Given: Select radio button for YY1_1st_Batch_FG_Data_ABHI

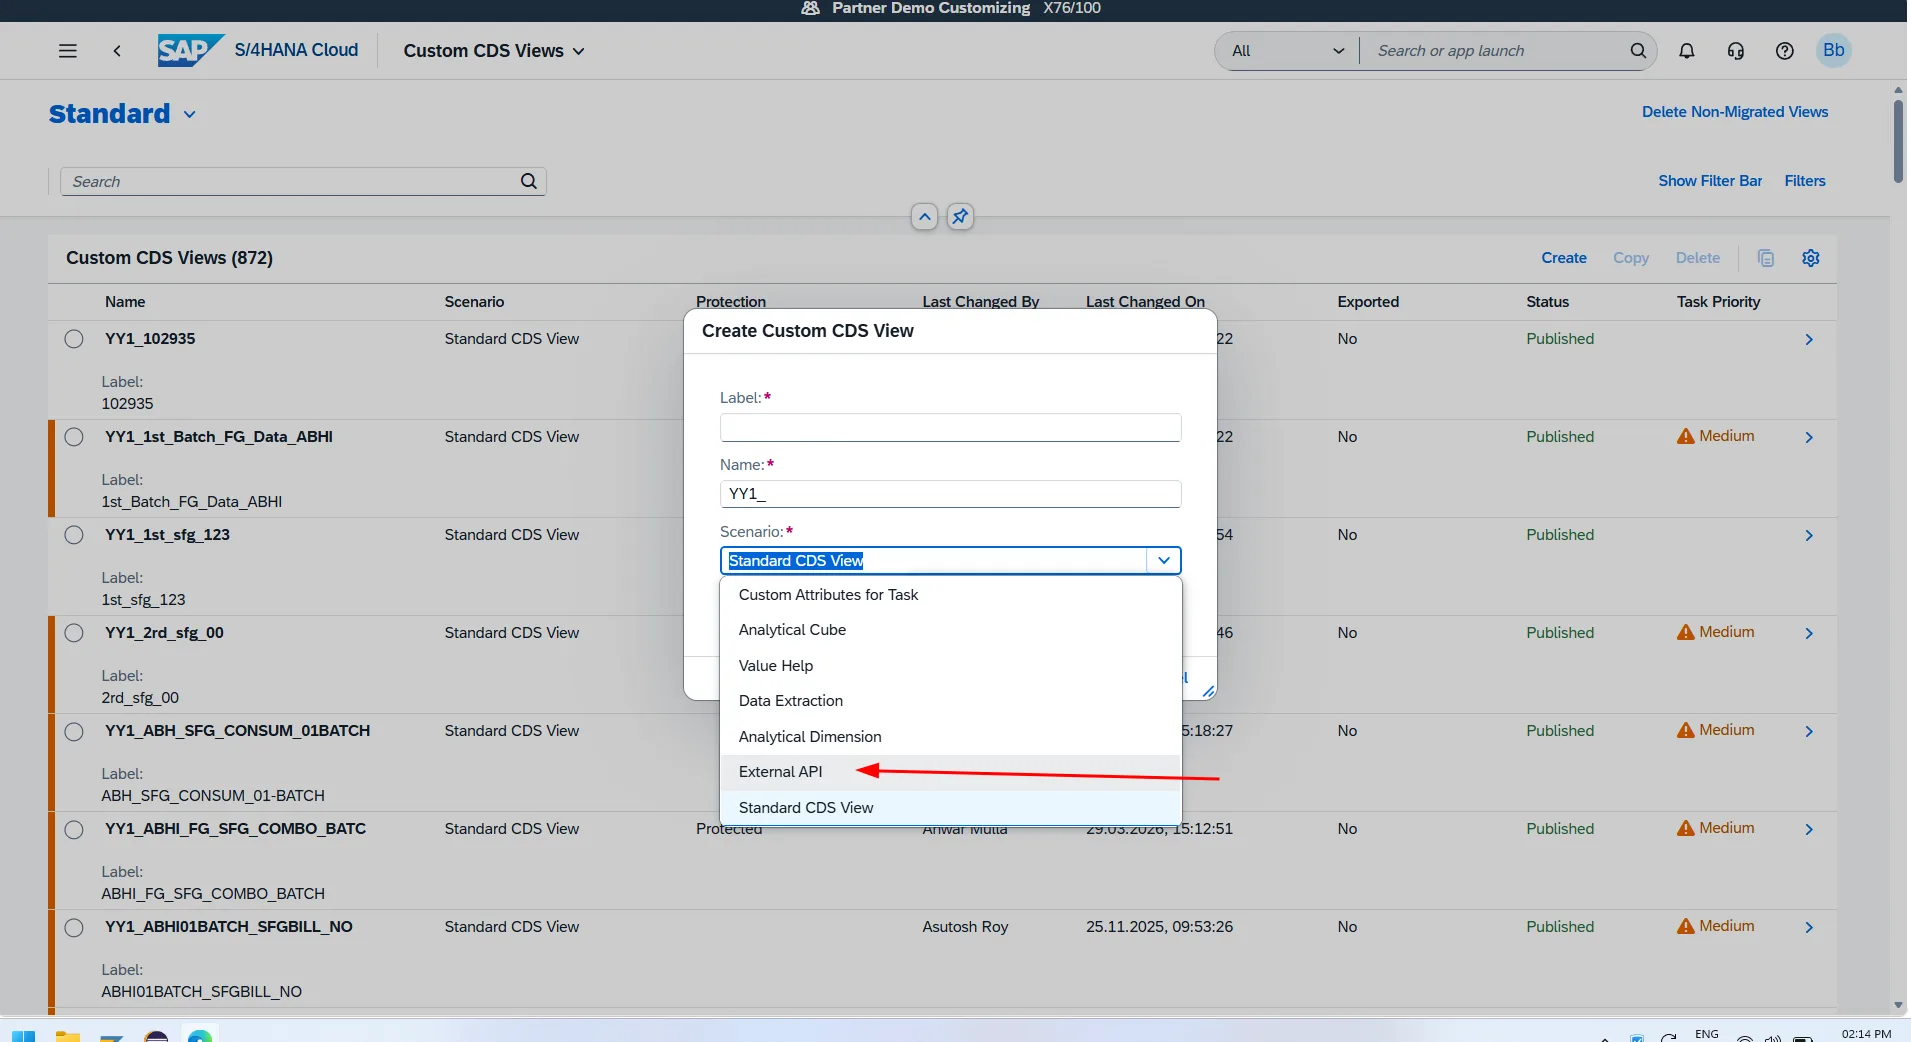Looking at the screenshot, I should point(74,437).
